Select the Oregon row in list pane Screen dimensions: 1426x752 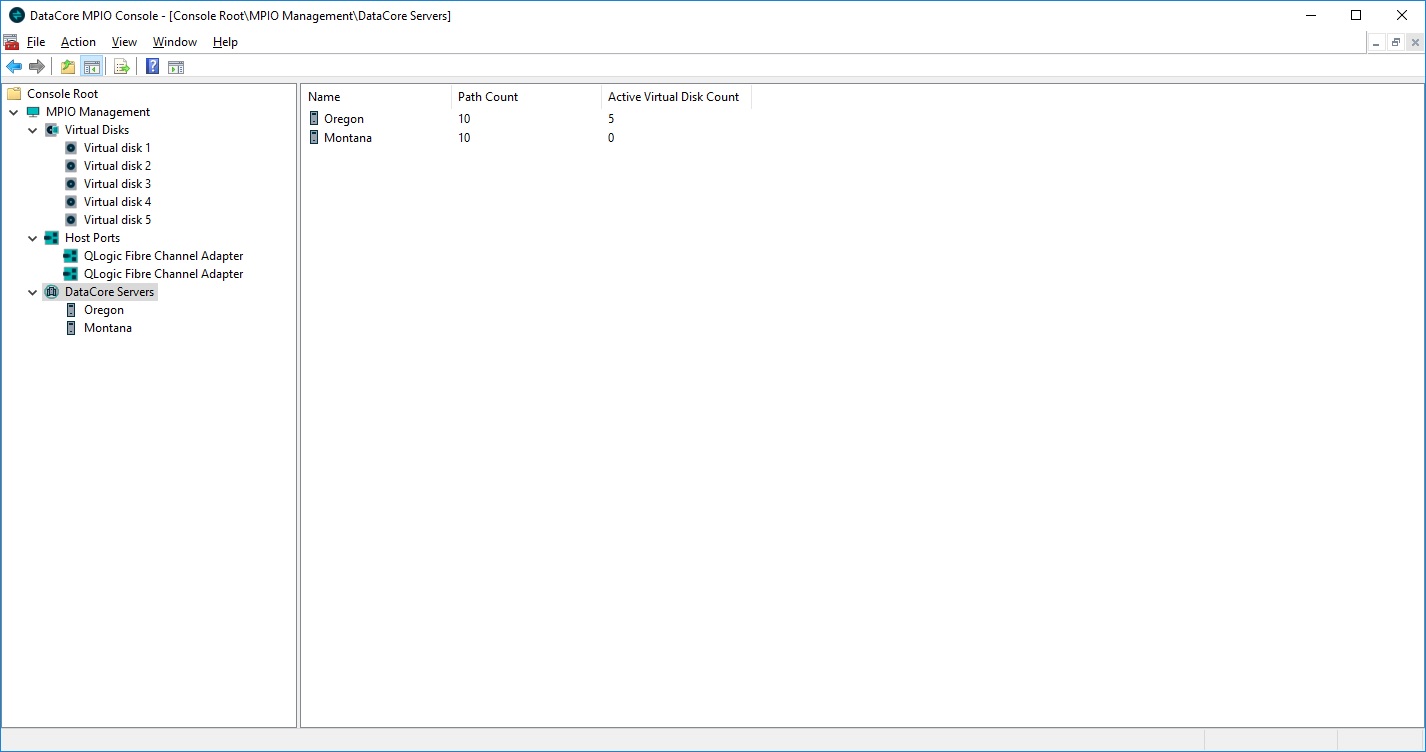pos(343,119)
